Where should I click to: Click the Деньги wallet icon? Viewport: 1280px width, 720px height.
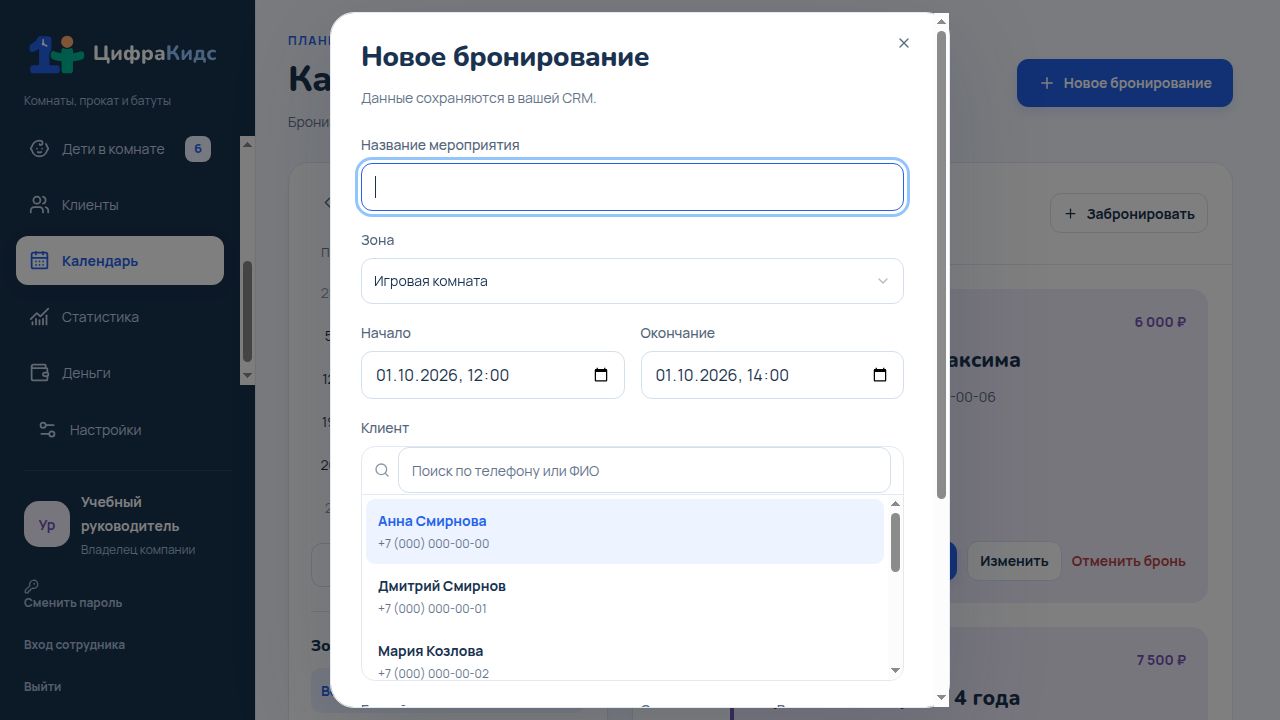39,373
